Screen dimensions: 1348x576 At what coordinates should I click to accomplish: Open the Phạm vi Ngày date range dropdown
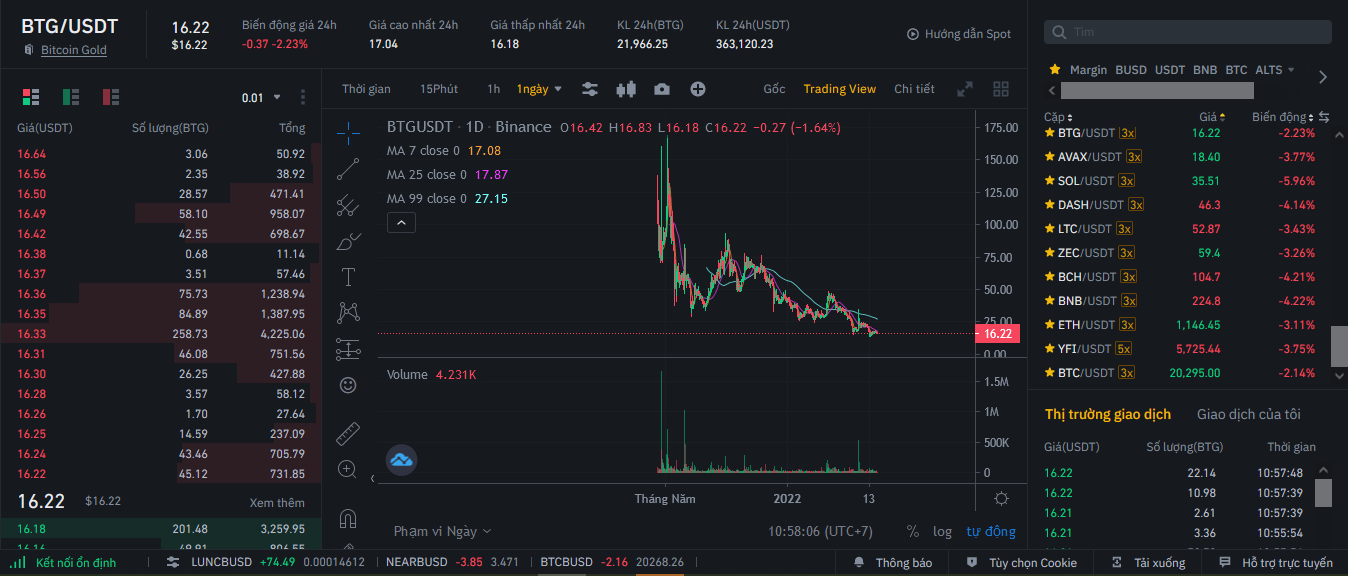click(443, 532)
